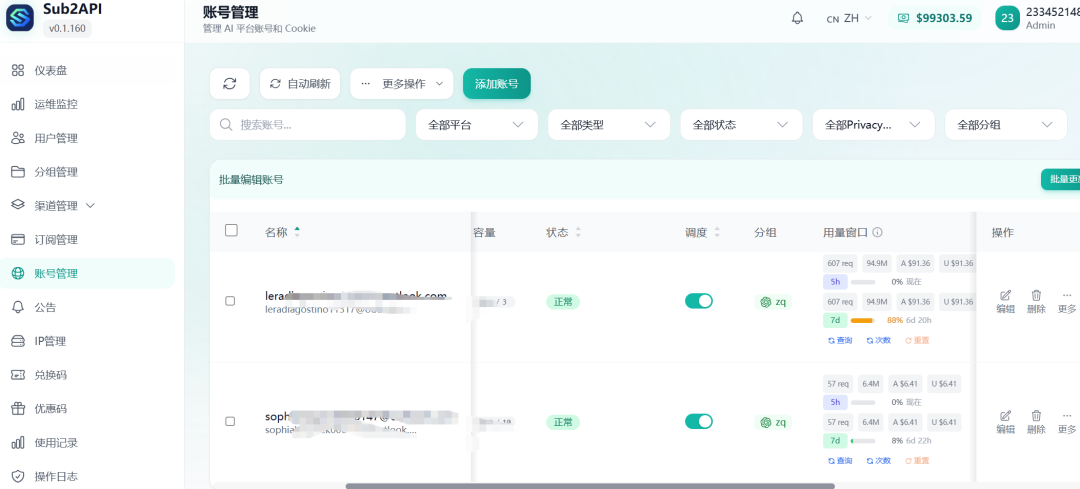The height and width of the screenshot is (489, 1080).
Task: Open the 全部Privacy filter dropdown
Action: click(873, 125)
